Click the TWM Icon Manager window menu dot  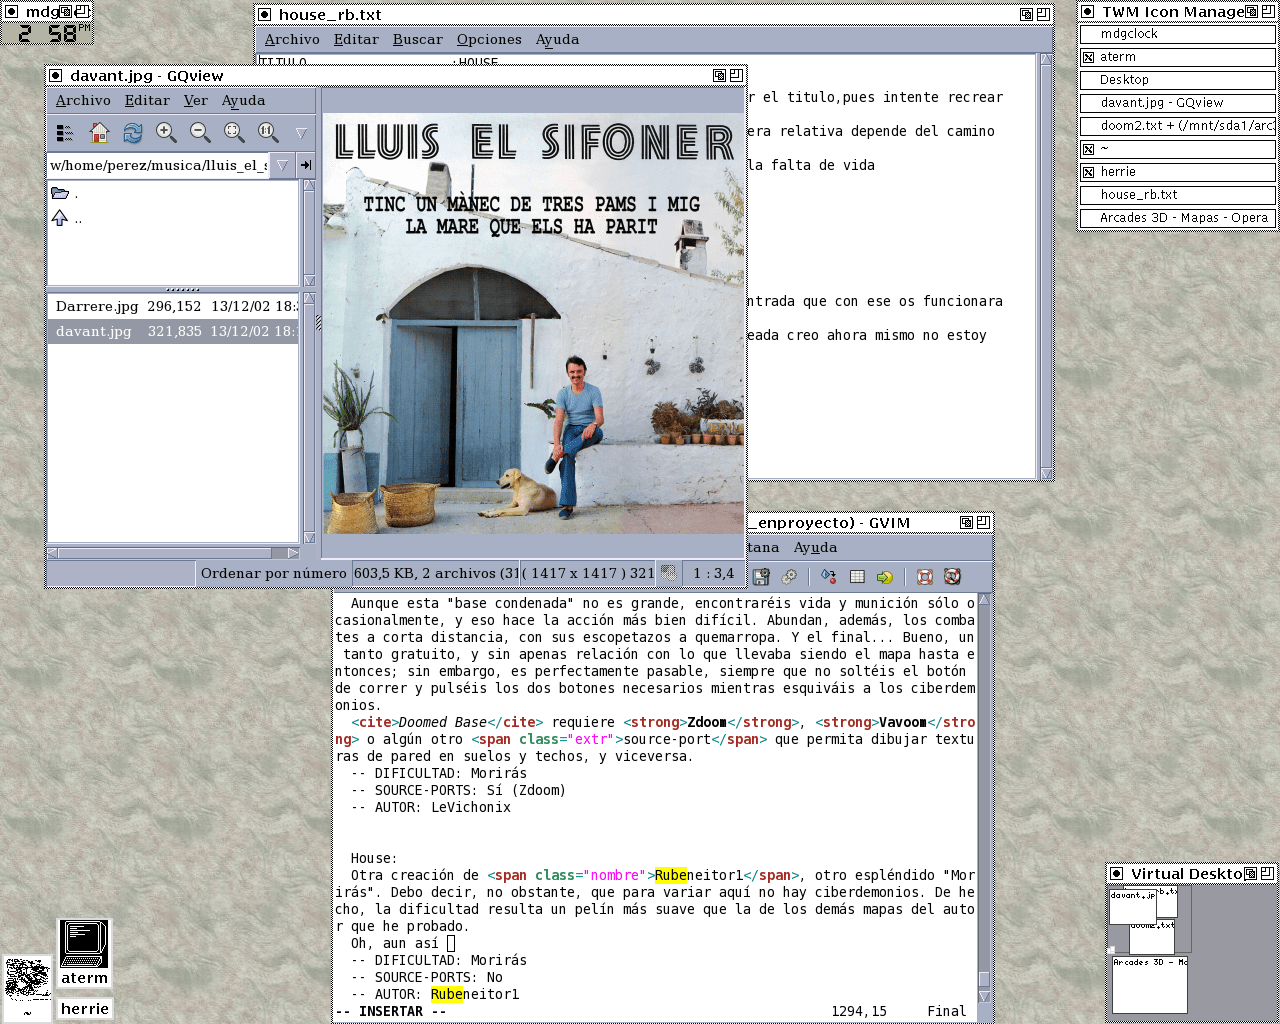pos(1088,12)
